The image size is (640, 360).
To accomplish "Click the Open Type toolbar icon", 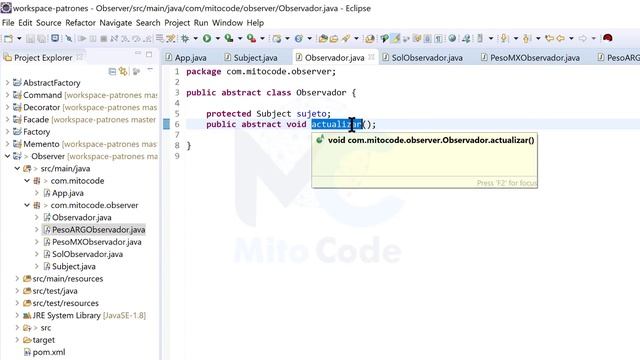I will click(323, 38).
